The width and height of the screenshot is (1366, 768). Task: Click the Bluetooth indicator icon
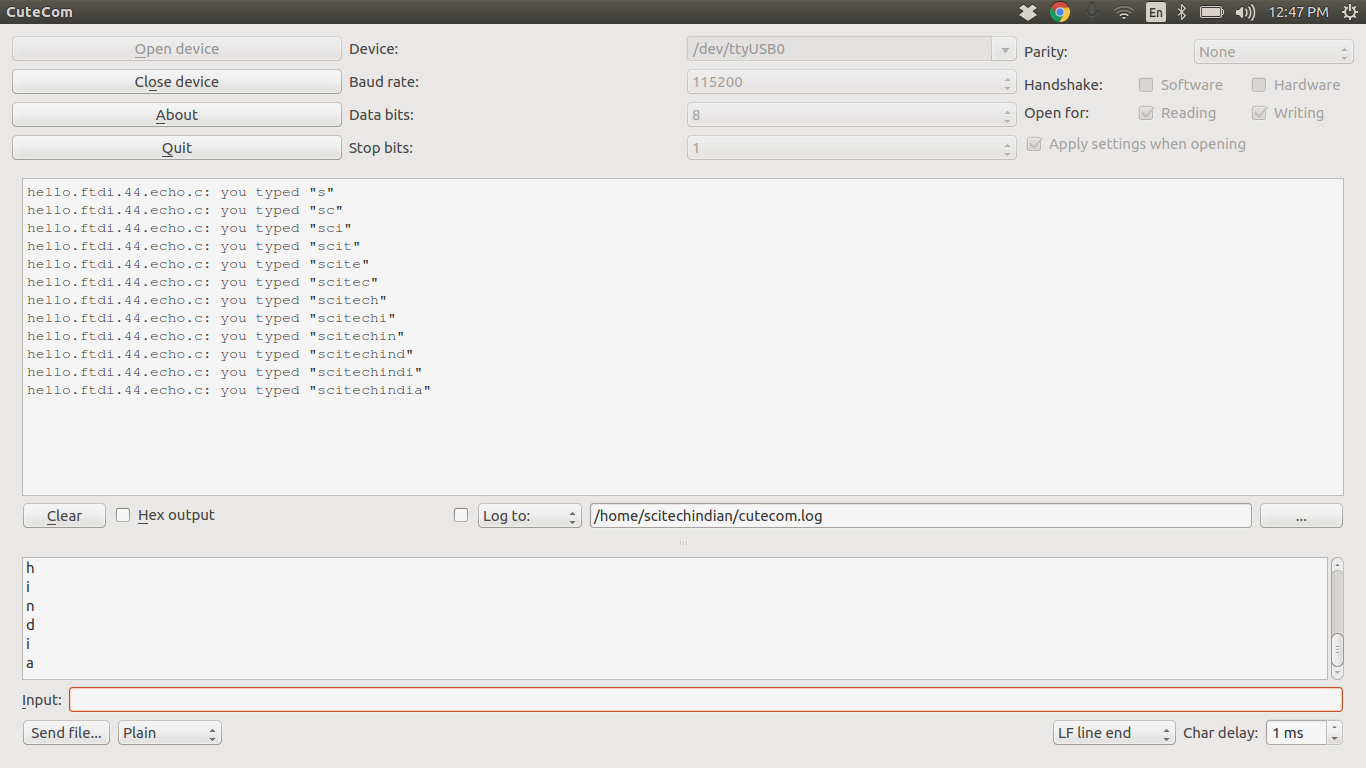[x=1181, y=12]
